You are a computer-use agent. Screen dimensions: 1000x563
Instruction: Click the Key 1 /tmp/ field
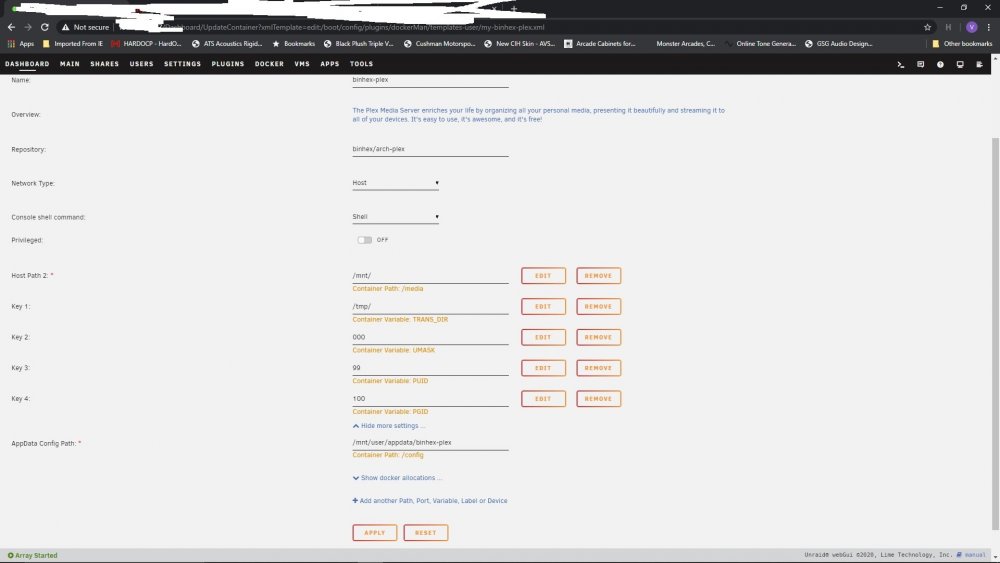coord(430,307)
